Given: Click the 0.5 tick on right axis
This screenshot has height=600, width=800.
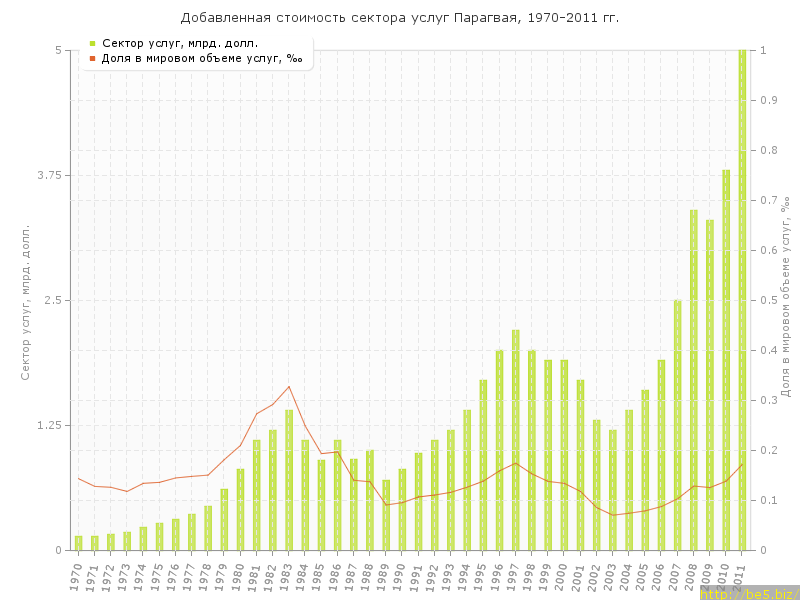Looking at the screenshot, I should pyautogui.click(x=767, y=300).
